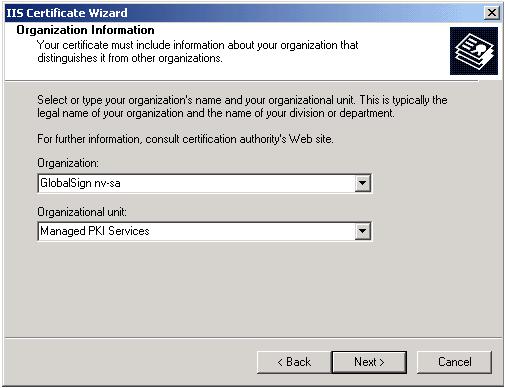Viewport: 505px width, 388px height.
Task: Click into the GlobalSign nv-sa text field
Action: 197,183
